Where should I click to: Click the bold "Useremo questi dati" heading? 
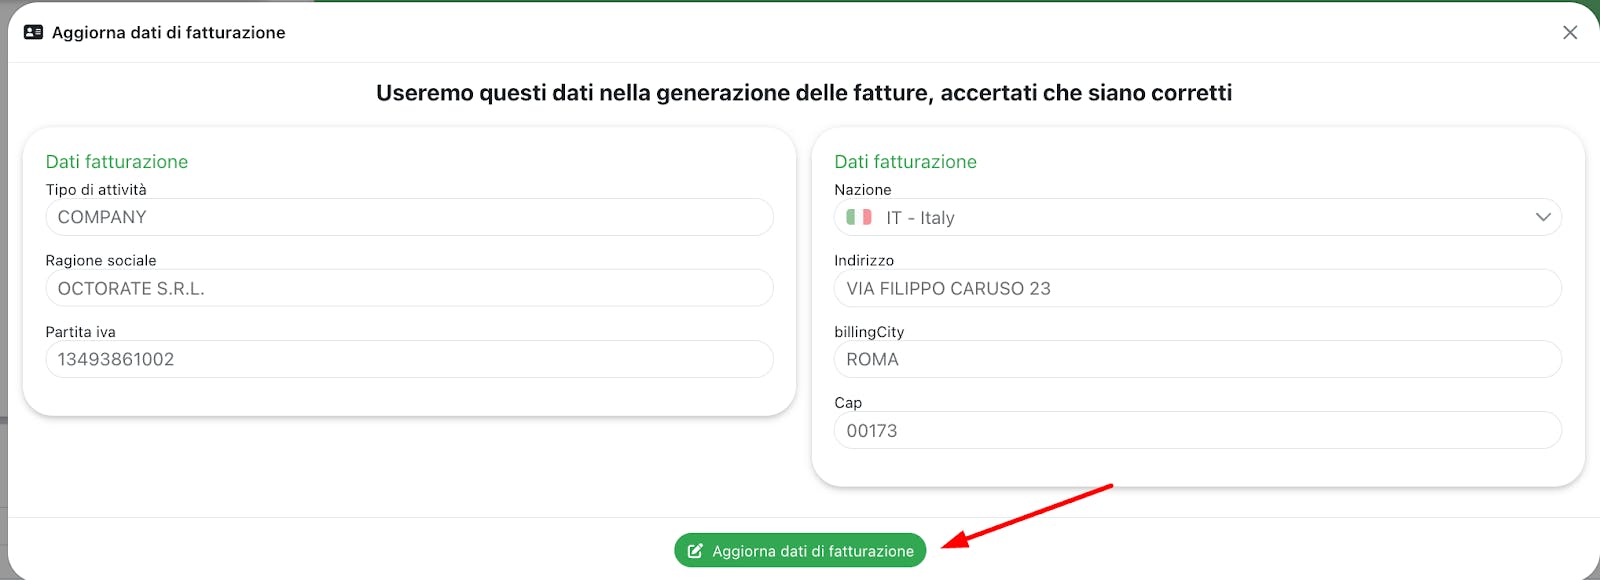tap(803, 93)
